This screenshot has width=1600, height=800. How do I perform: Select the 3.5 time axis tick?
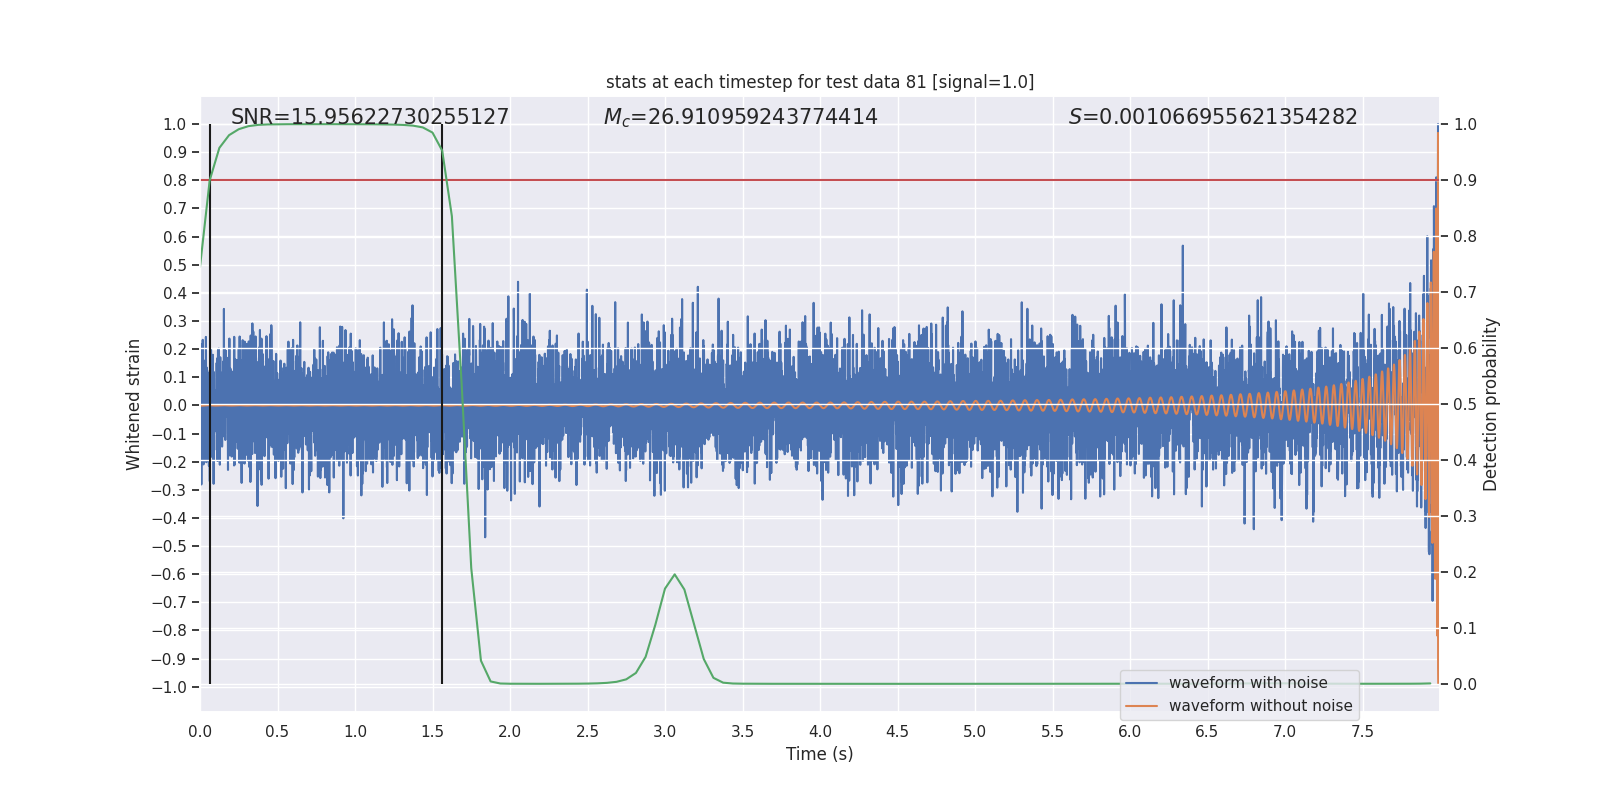tap(742, 731)
